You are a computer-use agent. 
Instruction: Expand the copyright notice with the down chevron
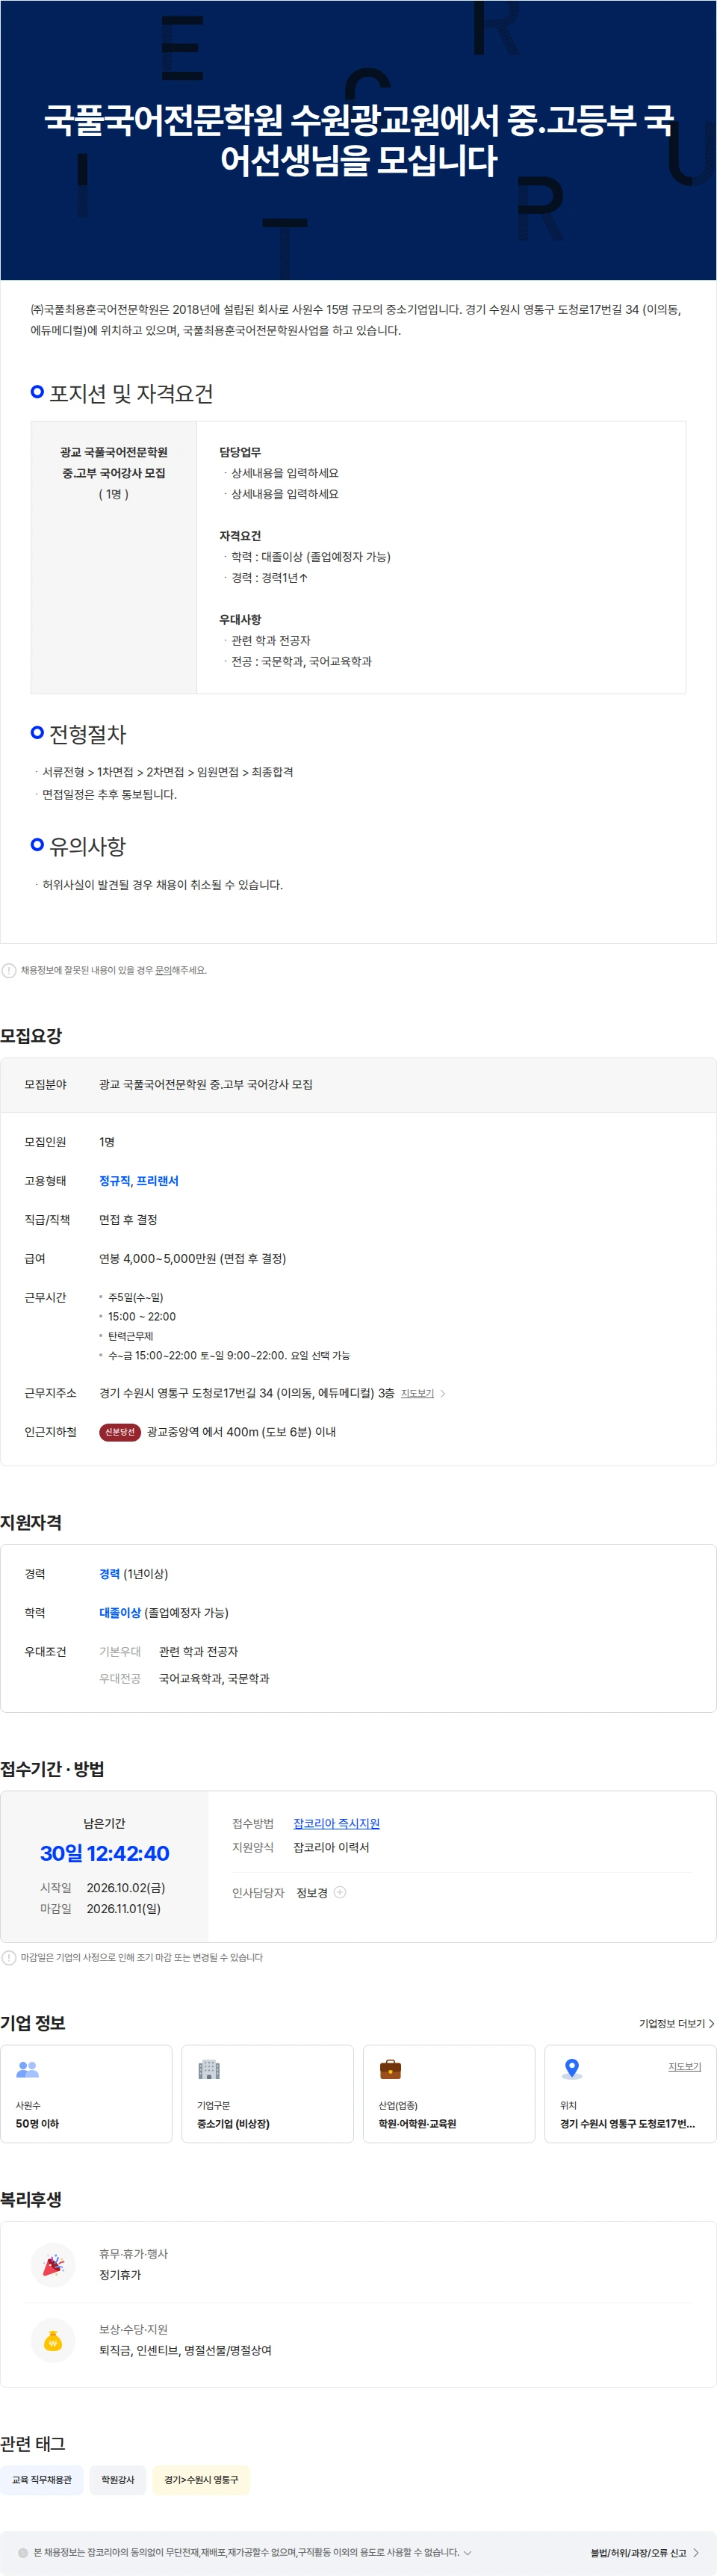467,2552
